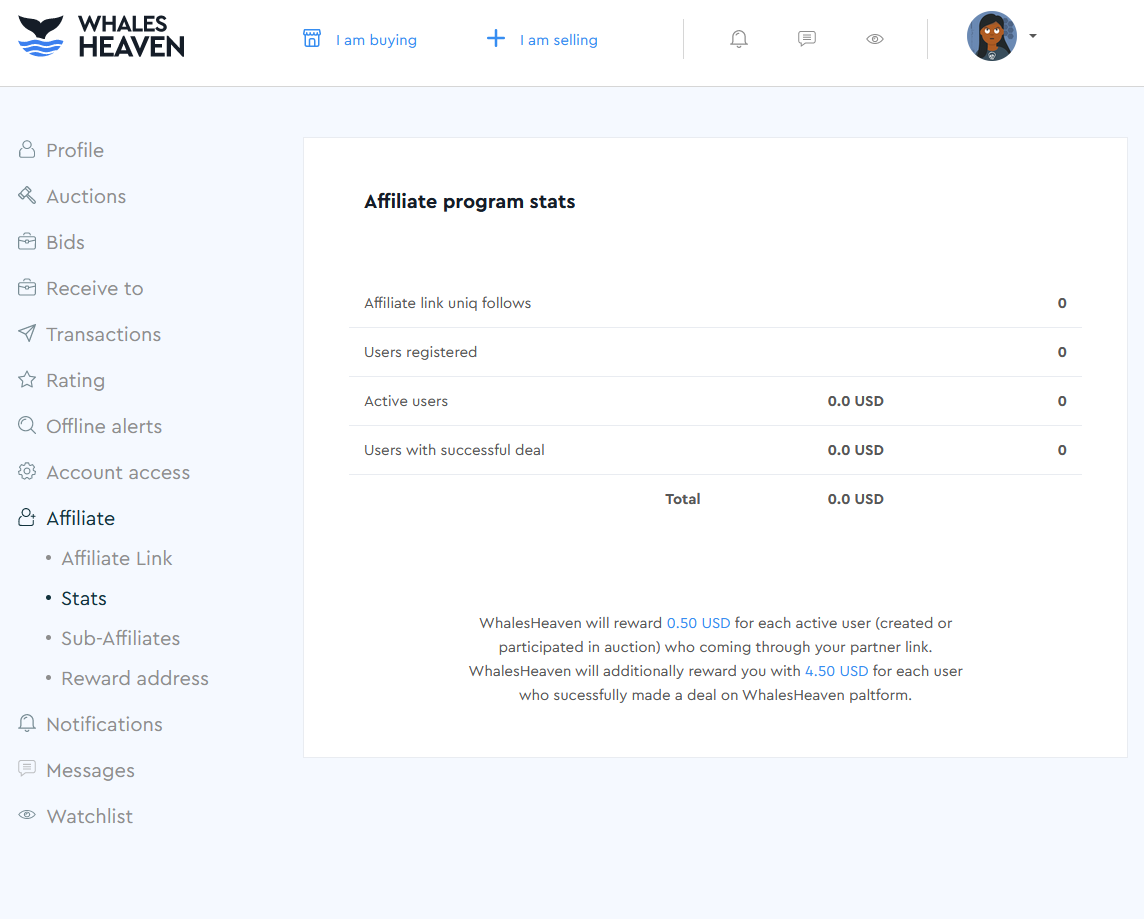The height and width of the screenshot is (919, 1144).
Task: Select Offline alerts in the sidebar
Action: pos(104,426)
